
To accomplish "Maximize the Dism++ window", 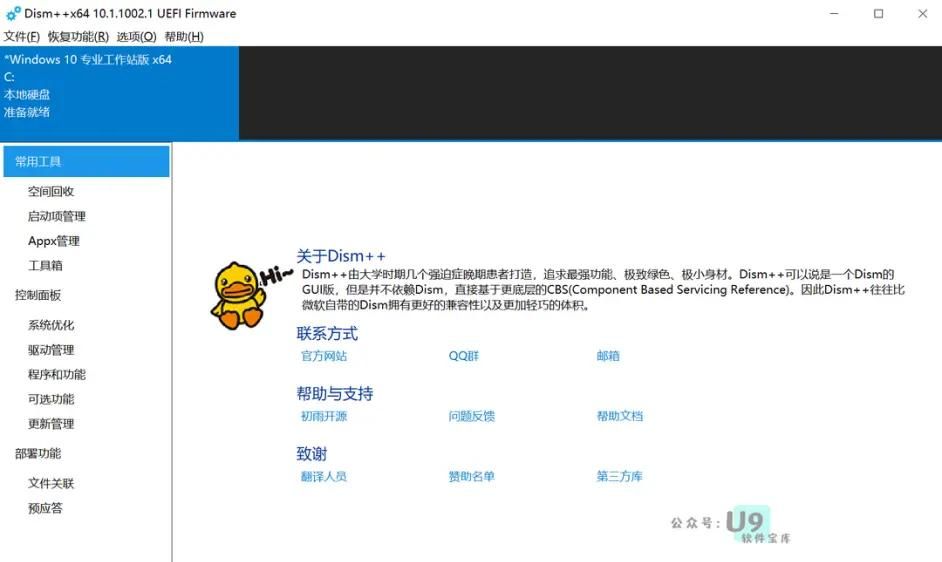I will coord(878,13).
